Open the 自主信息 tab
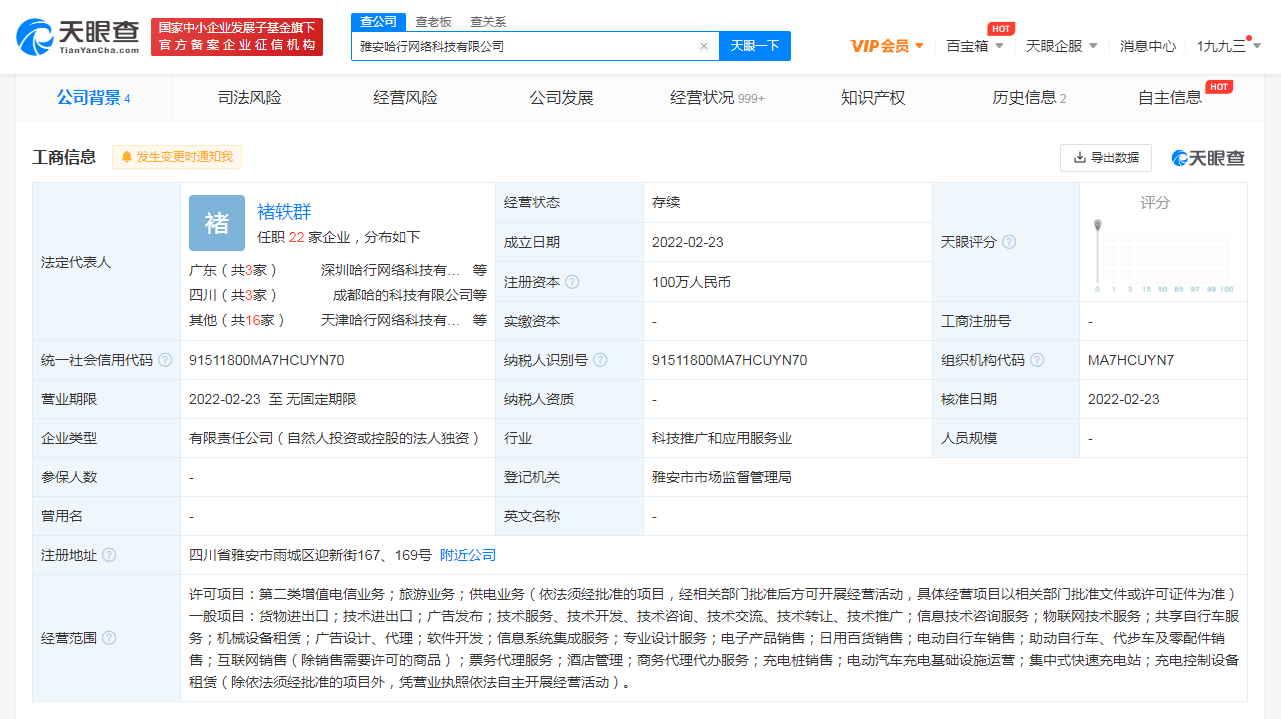The image size is (1281, 719). (x=1171, y=98)
